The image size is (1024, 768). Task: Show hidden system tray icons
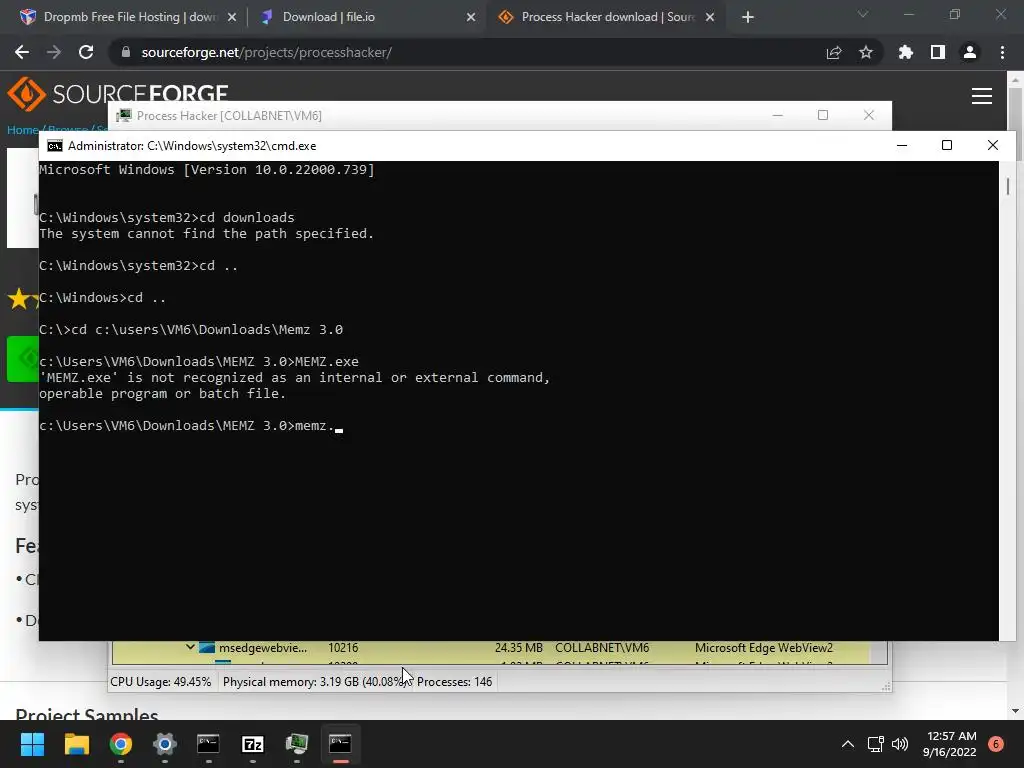coord(848,744)
